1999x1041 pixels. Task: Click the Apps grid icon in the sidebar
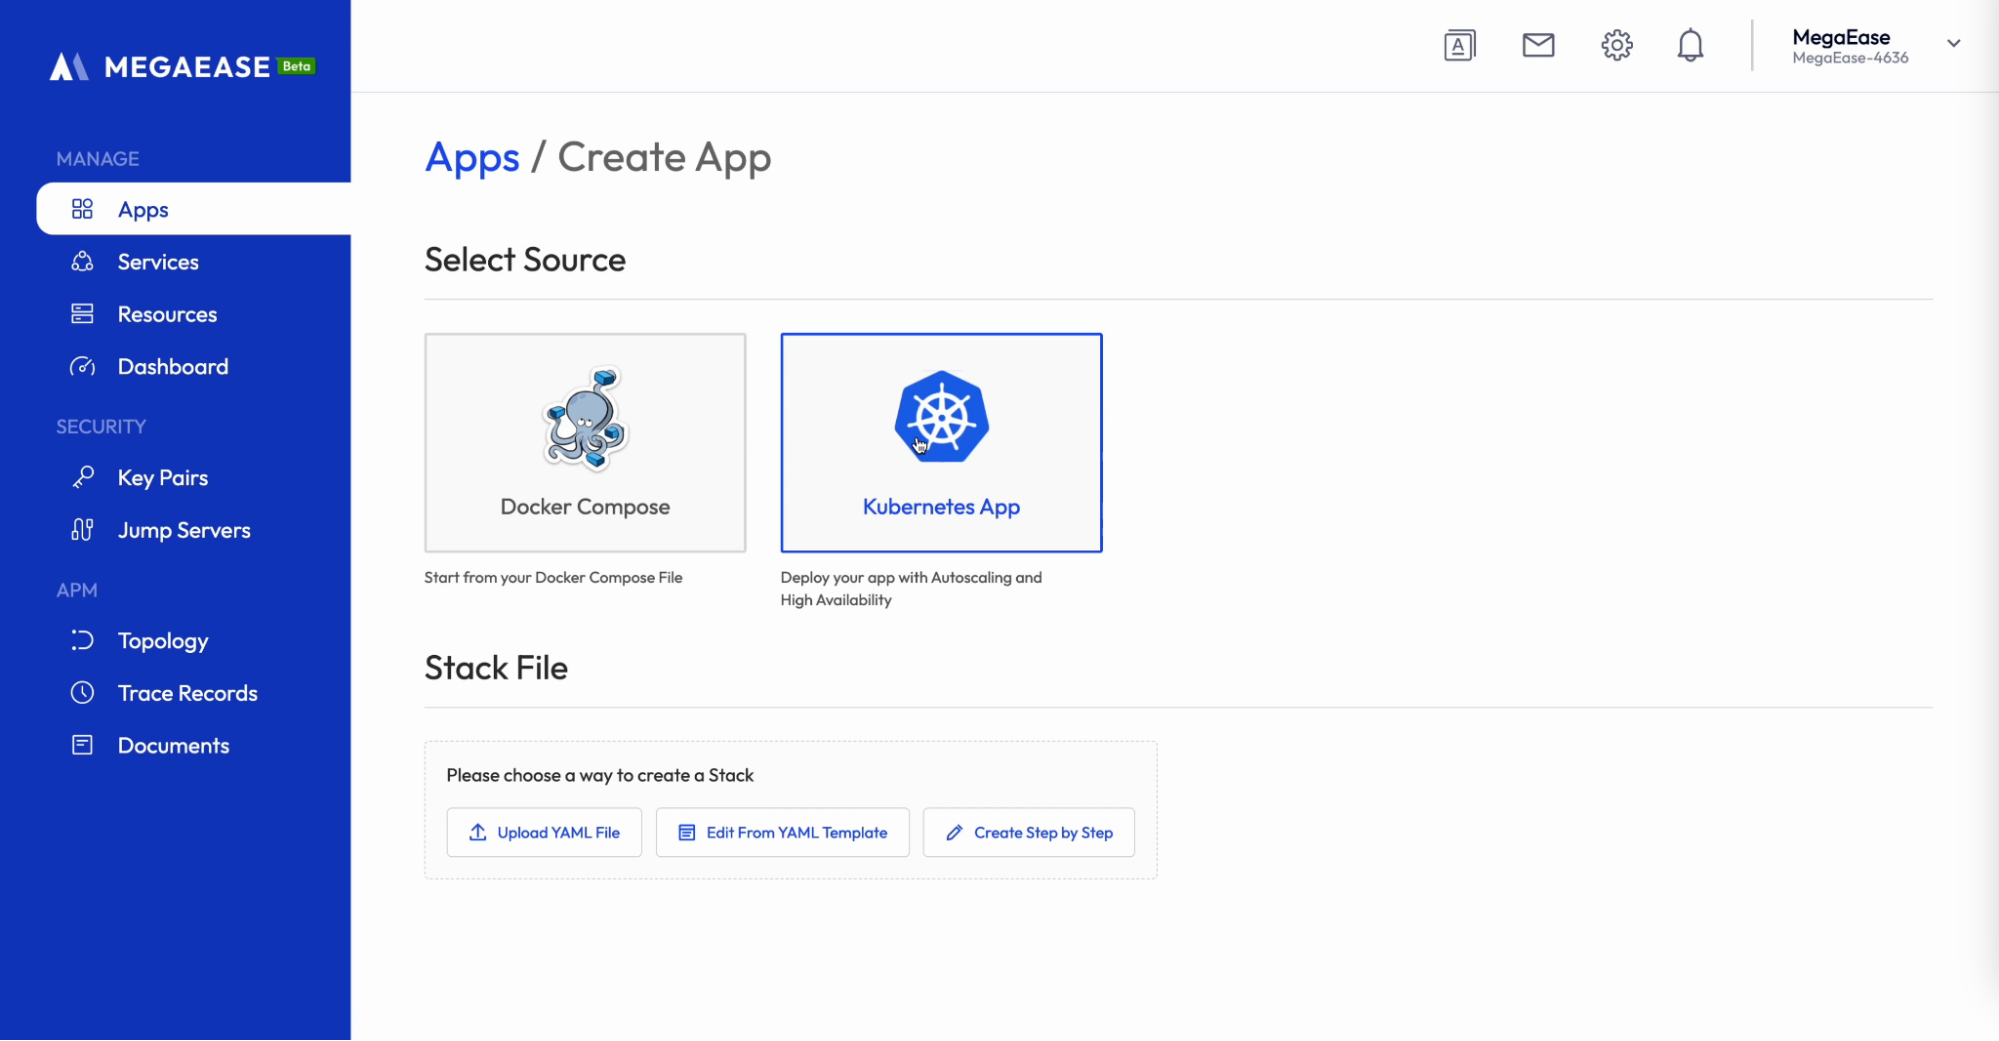(x=82, y=209)
